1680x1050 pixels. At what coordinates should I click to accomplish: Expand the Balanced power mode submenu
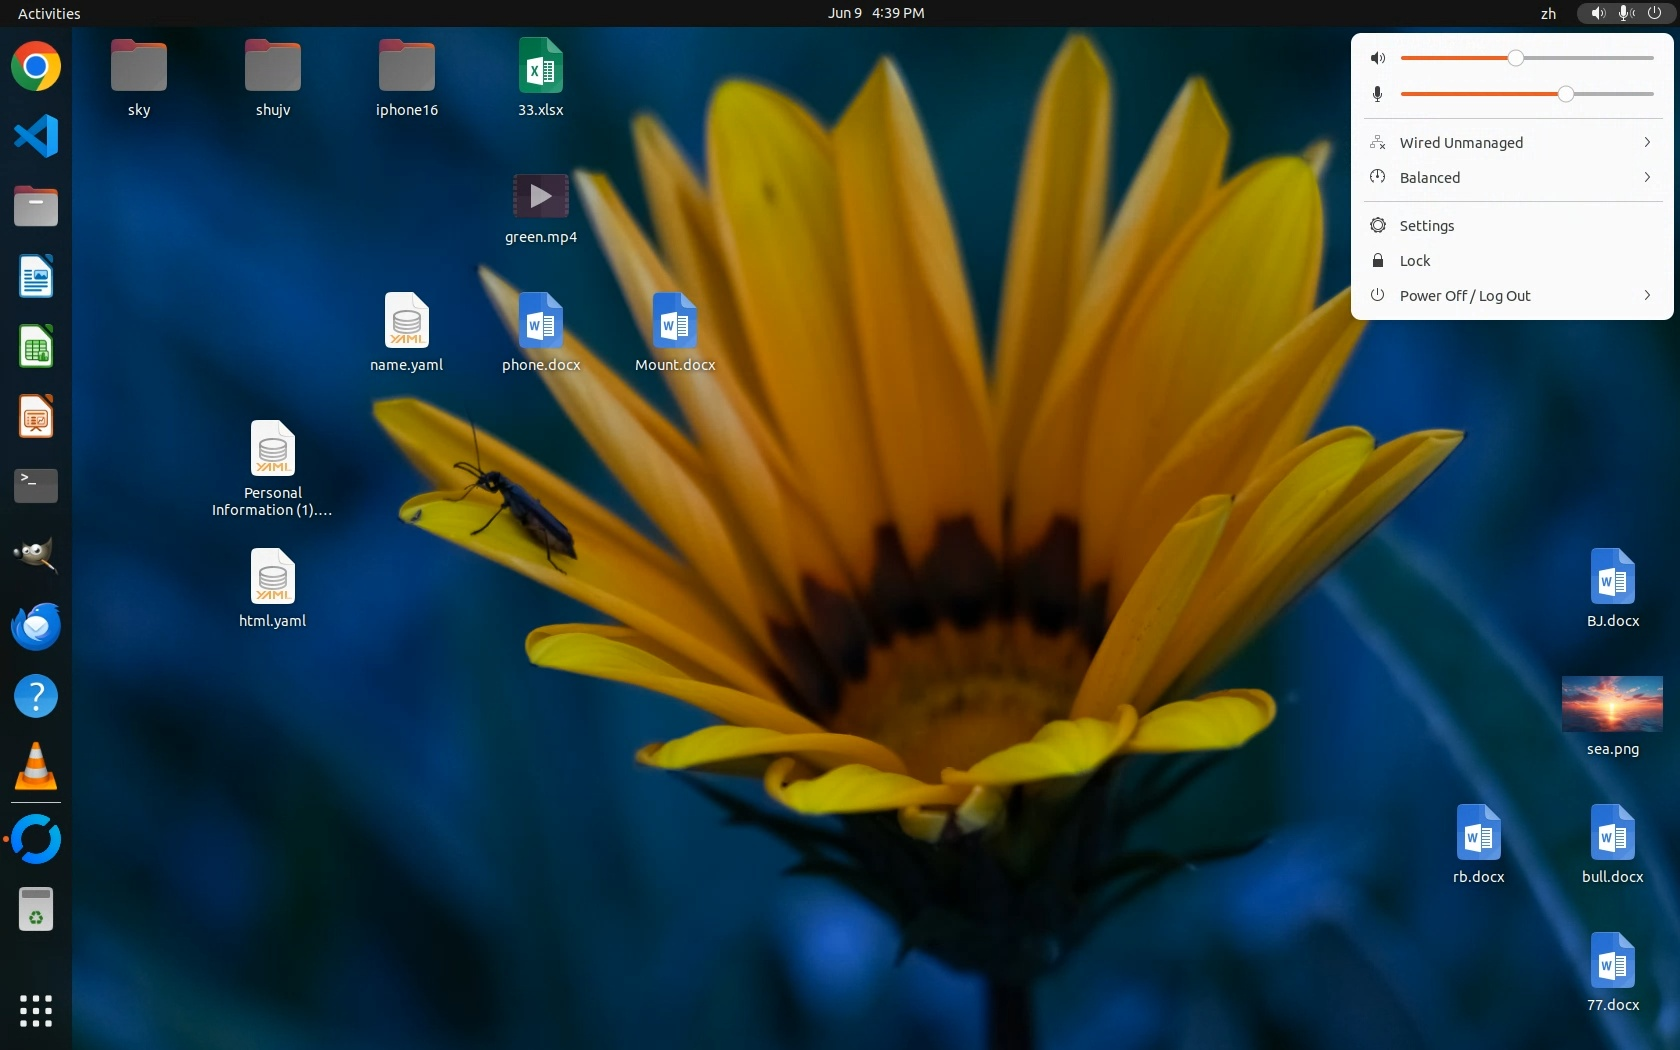[1511, 178]
